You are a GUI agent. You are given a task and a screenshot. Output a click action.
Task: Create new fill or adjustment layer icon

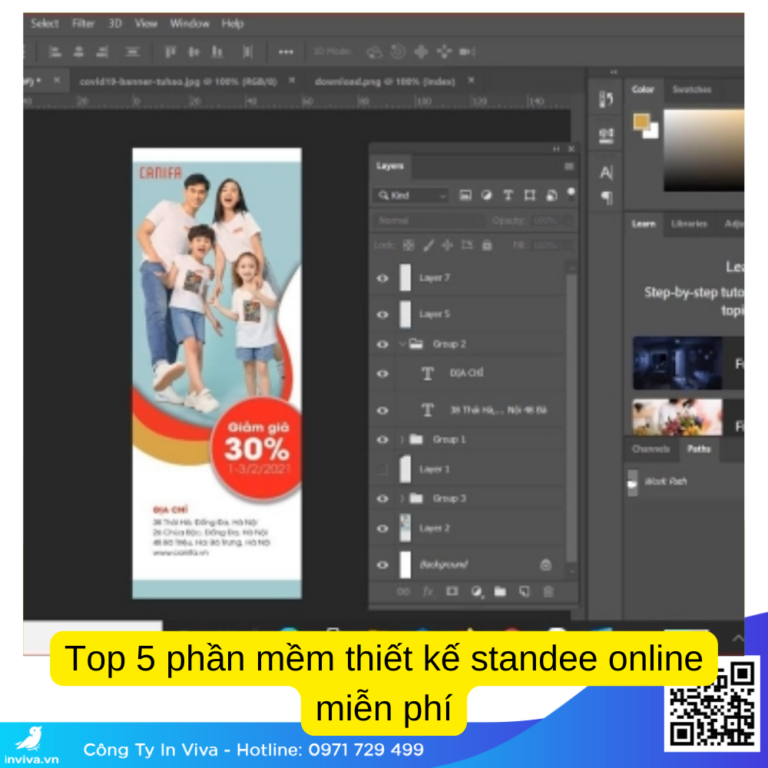point(477,592)
